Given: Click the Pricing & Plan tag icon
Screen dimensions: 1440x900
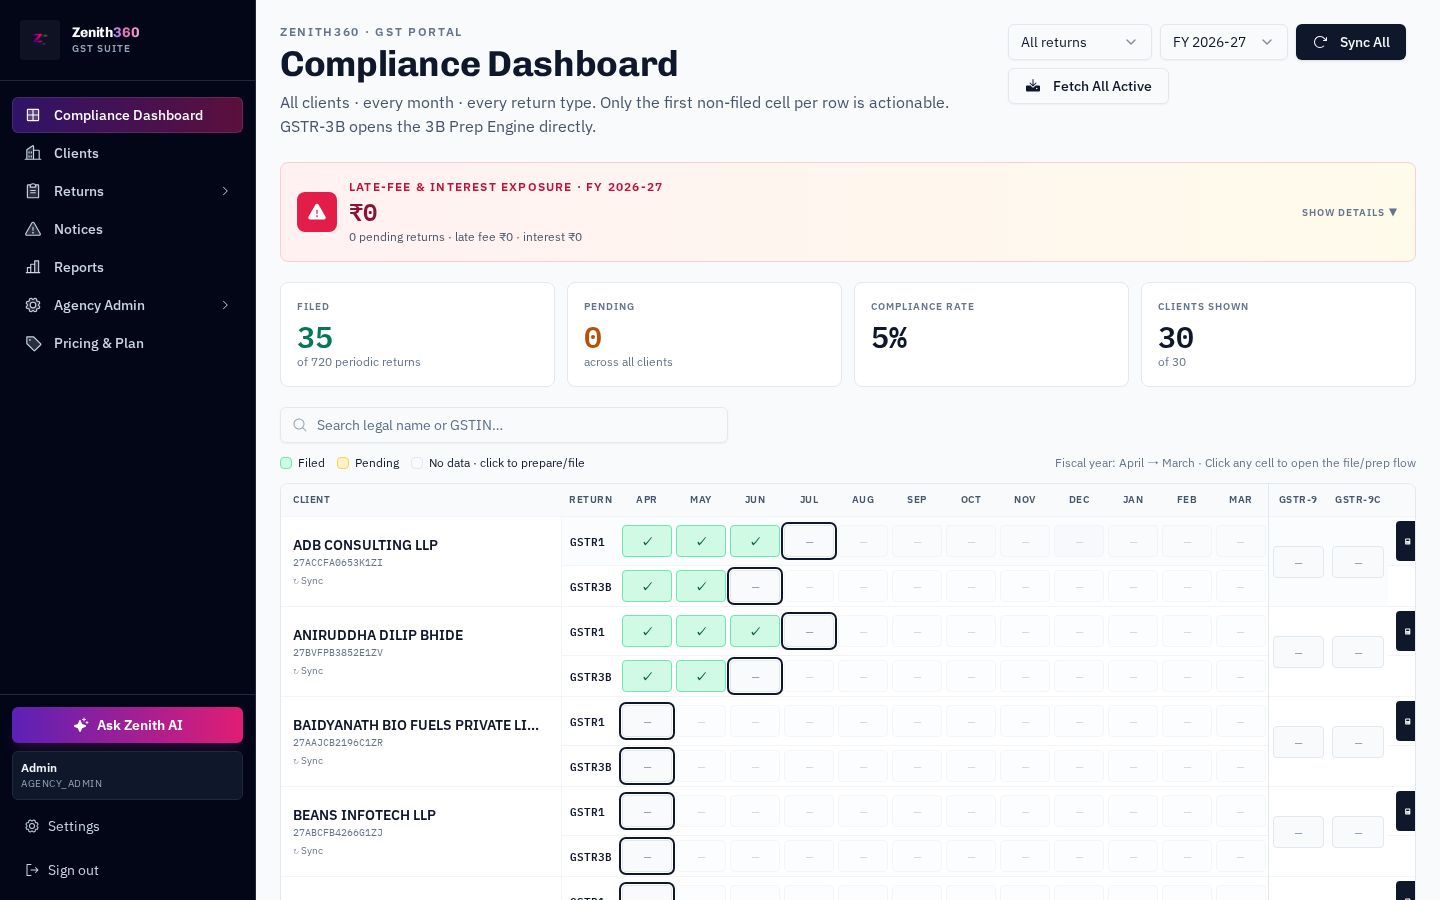Looking at the screenshot, I should (33, 343).
